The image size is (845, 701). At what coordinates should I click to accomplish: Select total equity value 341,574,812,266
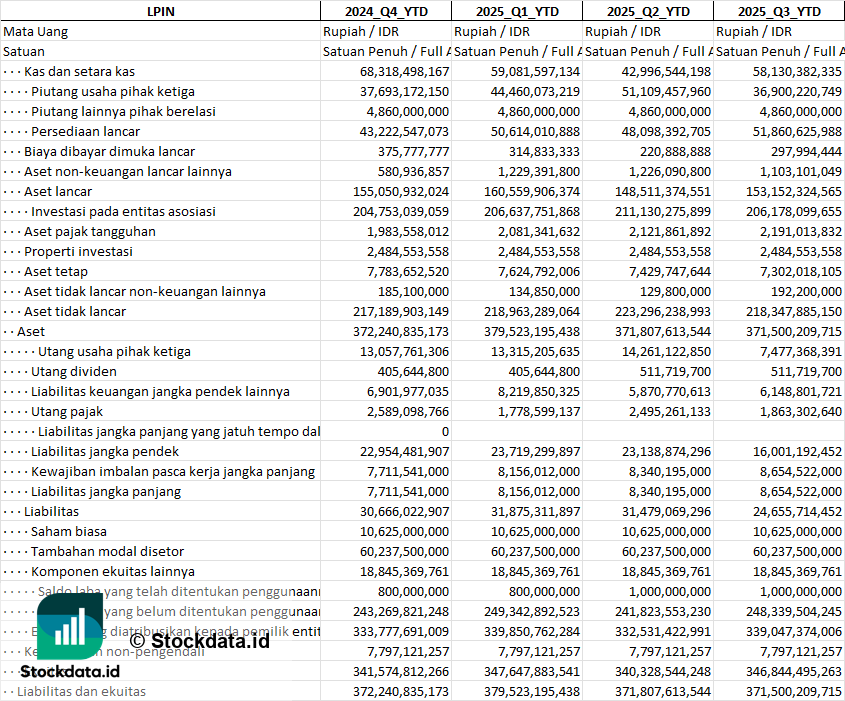[401, 671]
